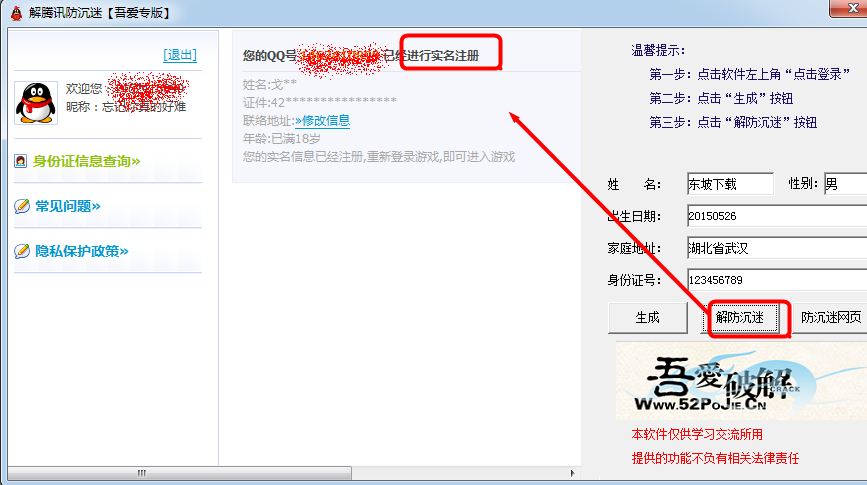Click the pencil icon beside 常见问题

(22, 206)
